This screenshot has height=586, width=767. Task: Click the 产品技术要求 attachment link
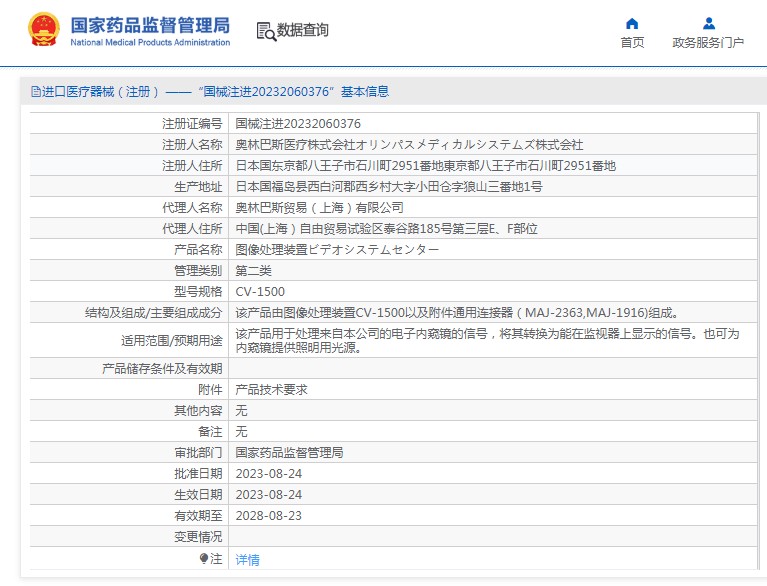[271, 390]
